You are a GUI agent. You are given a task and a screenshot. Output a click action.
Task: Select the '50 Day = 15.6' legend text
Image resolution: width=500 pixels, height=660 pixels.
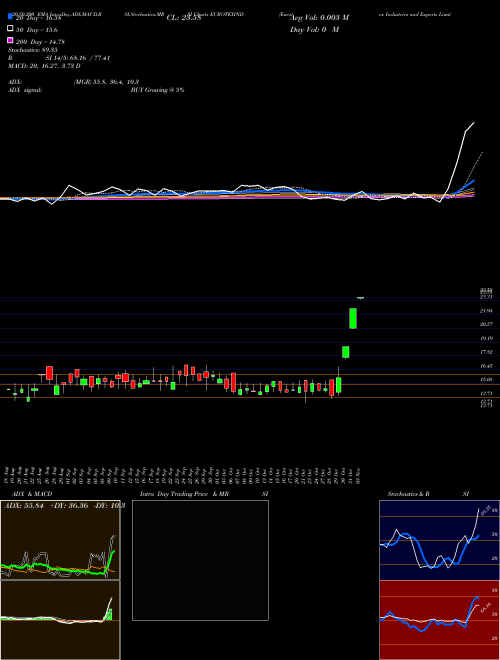[37, 30]
